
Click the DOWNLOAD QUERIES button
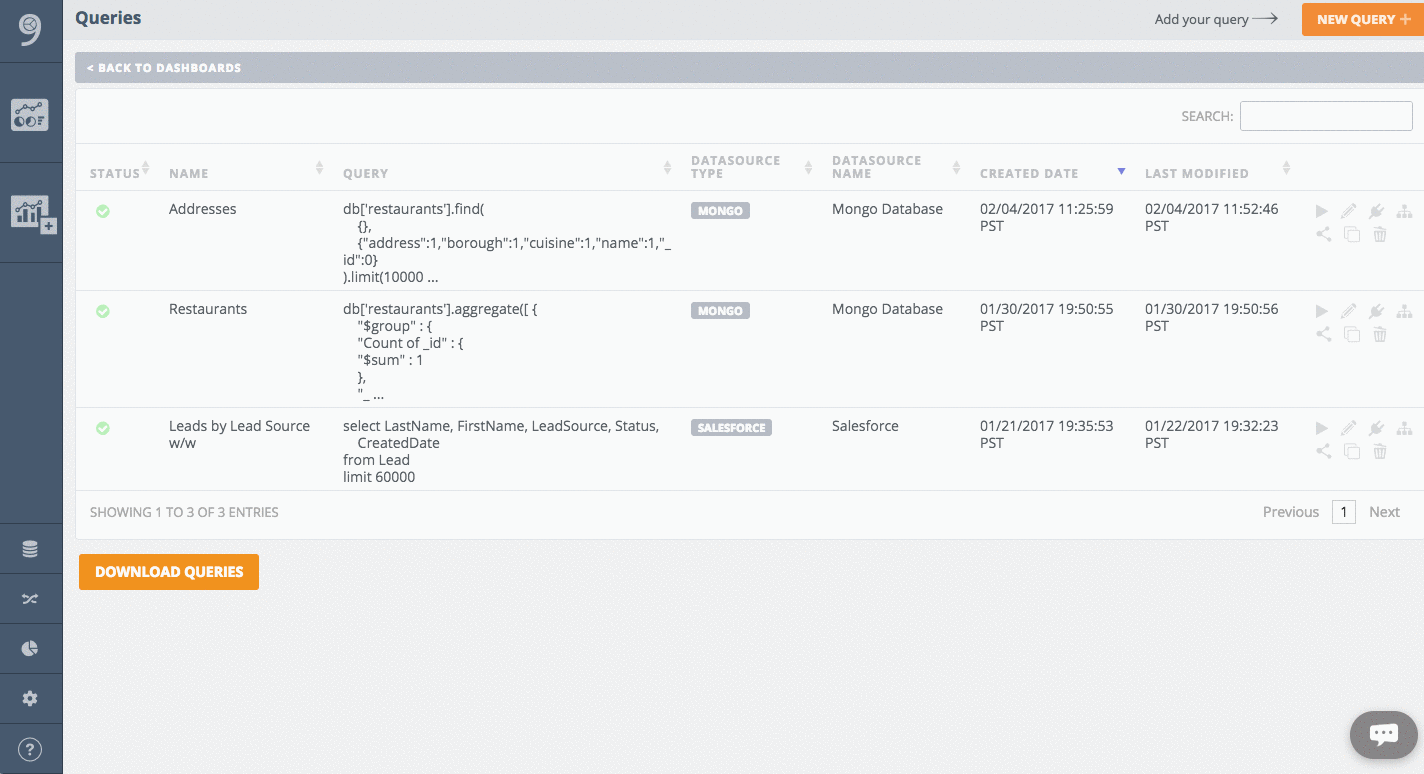(x=168, y=571)
